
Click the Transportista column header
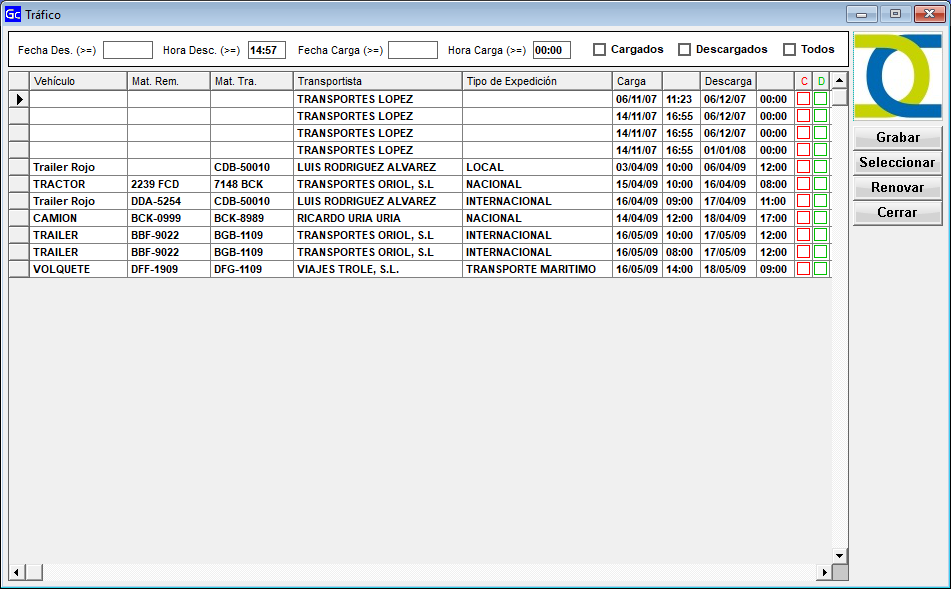point(378,81)
